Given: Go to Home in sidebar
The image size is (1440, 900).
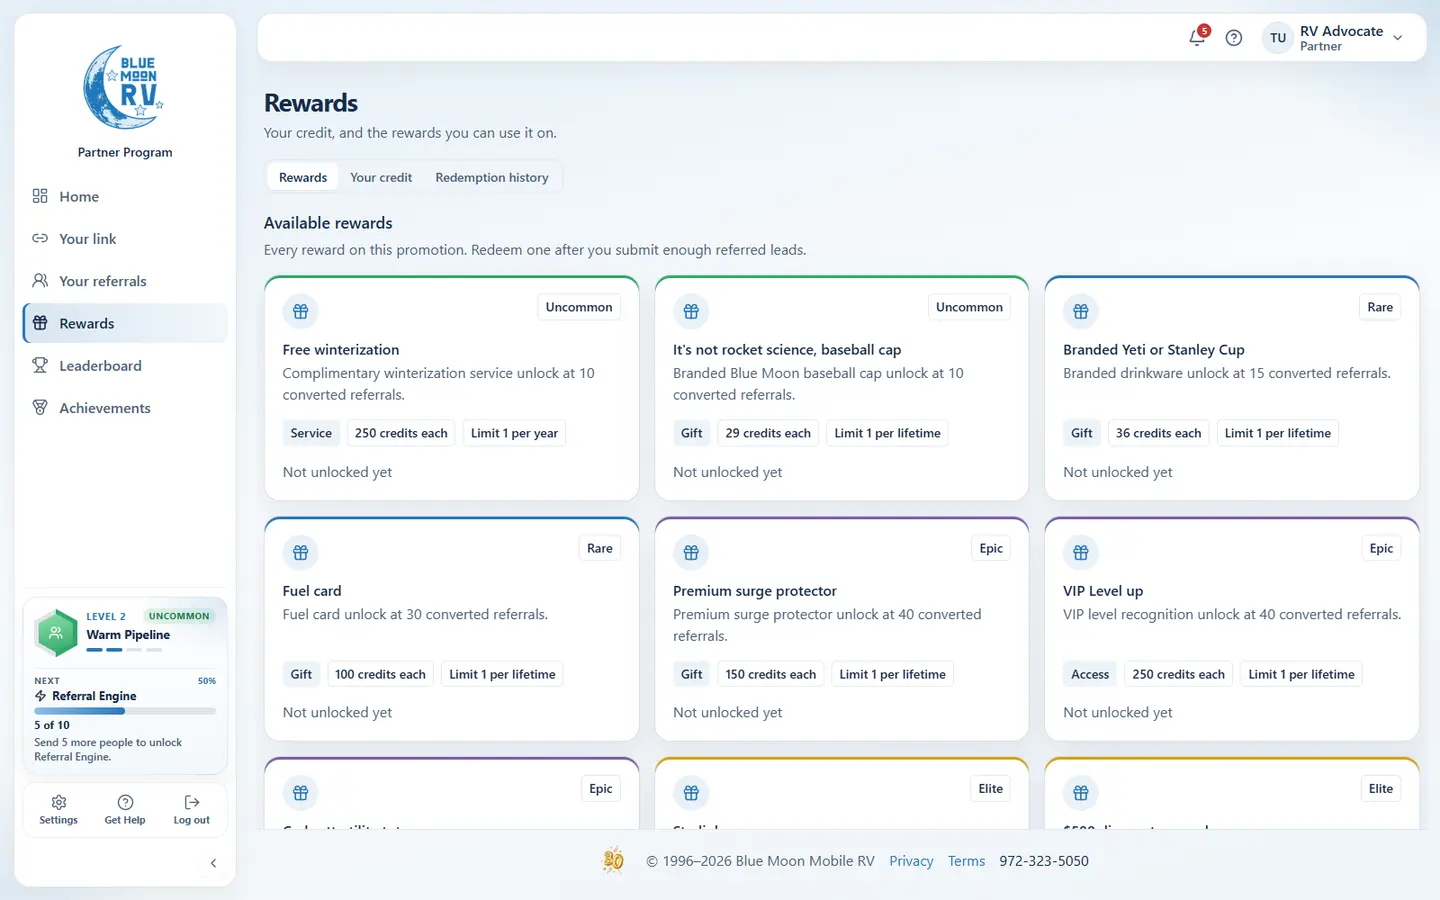Looking at the screenshot, I should coord(125,196).
